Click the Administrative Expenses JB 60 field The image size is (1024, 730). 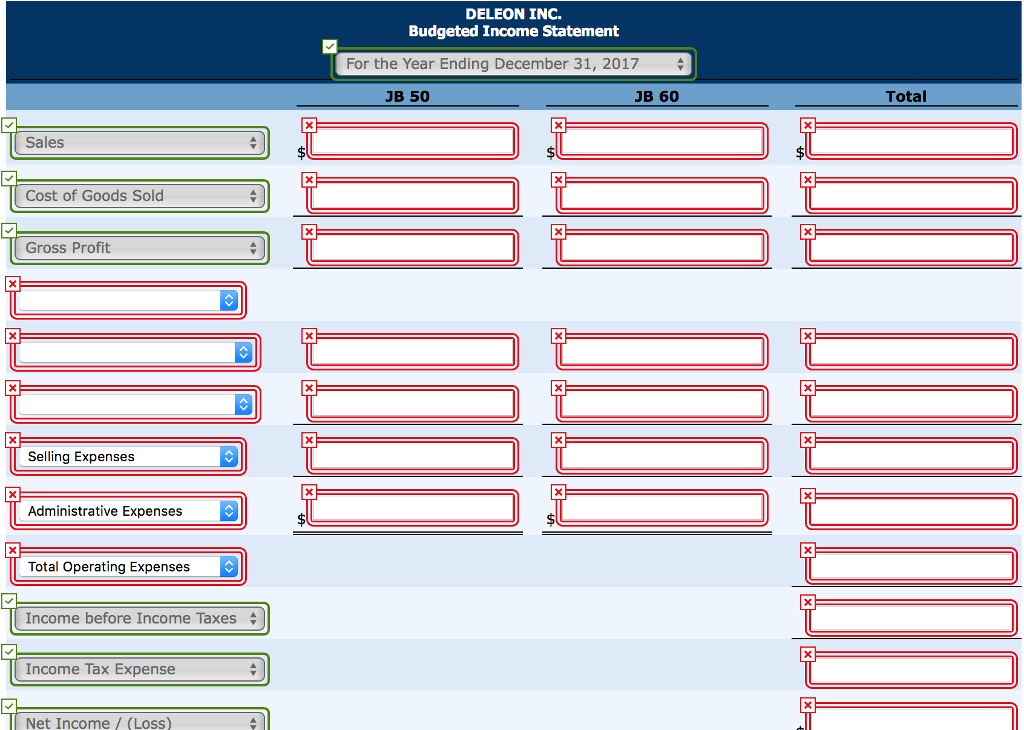[x=662, y=508]
